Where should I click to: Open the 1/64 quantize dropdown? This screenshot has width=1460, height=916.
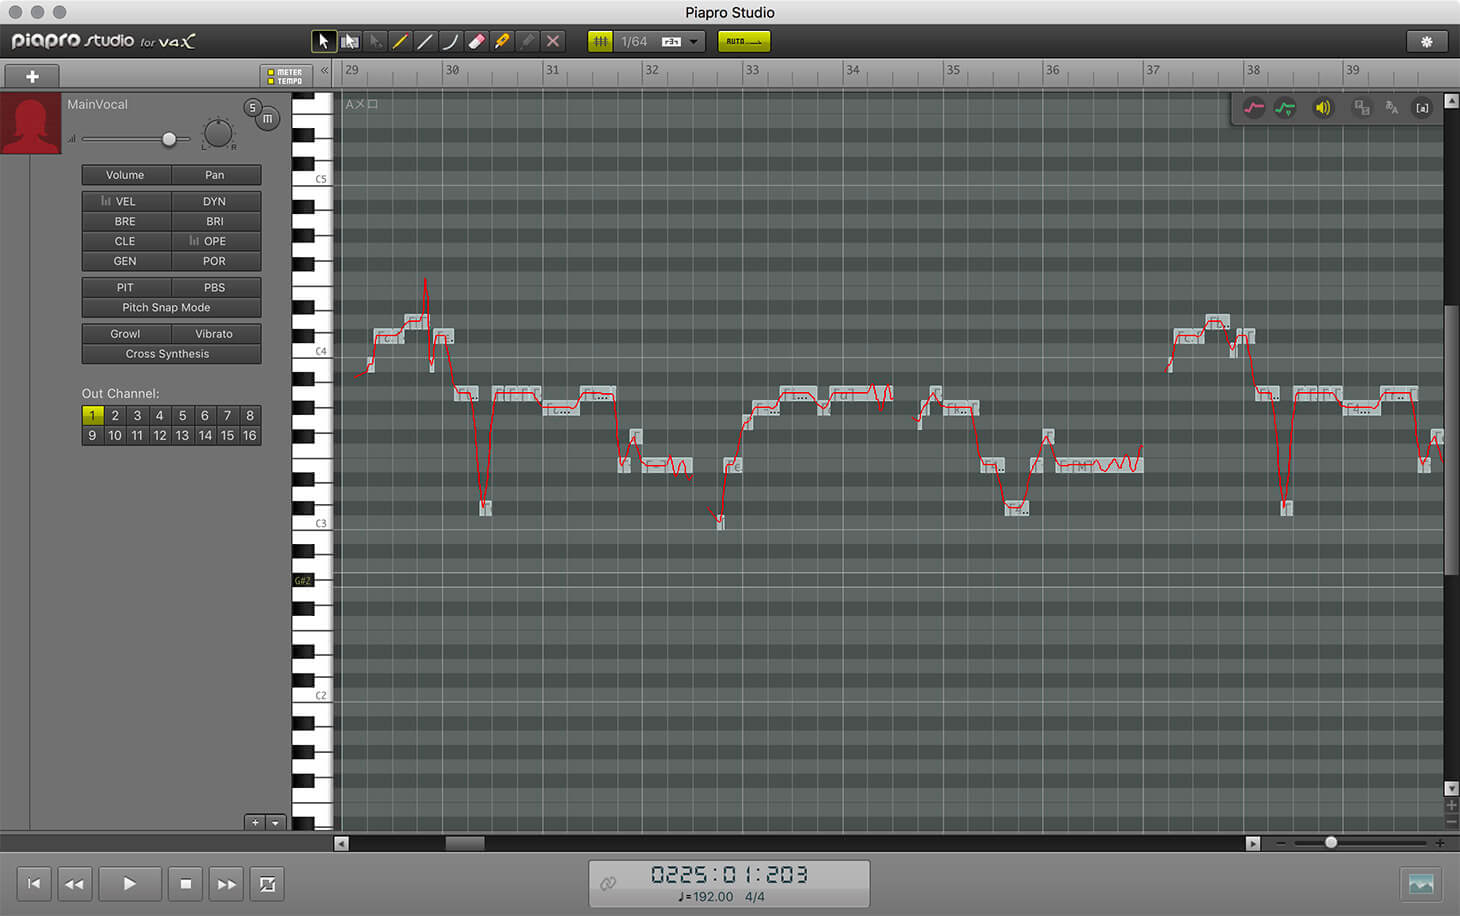(x=693, y=41)
